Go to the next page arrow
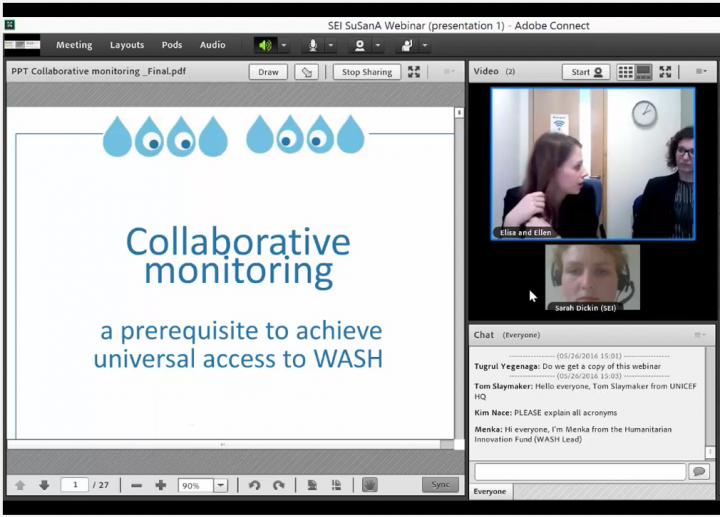Image resolution: width=720 pixels, height=517 pixels. [44, 485]
